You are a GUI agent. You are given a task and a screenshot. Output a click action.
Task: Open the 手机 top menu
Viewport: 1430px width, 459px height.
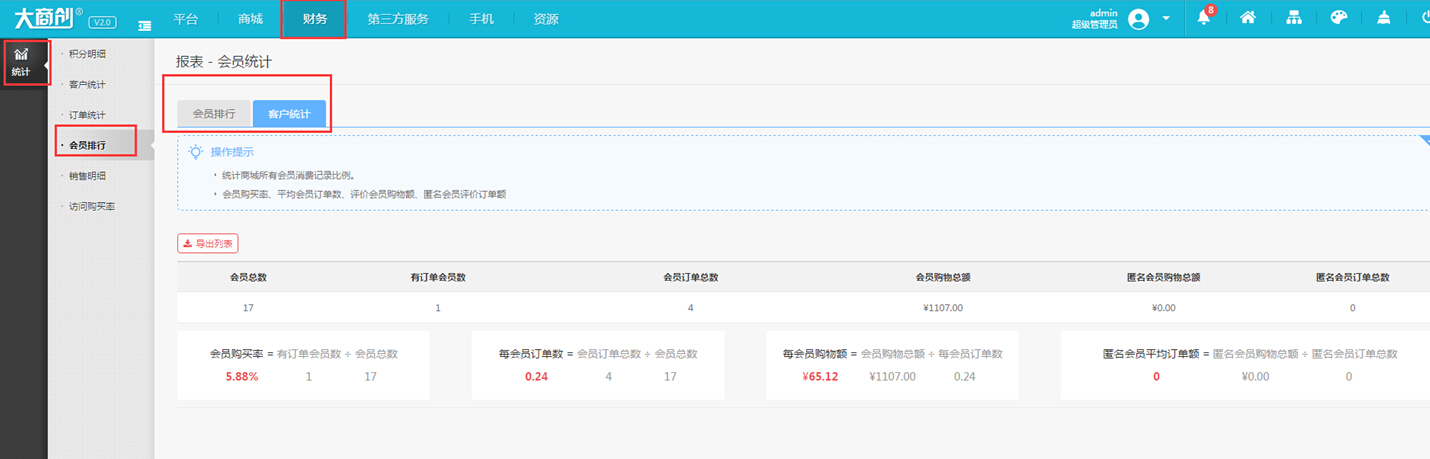click(481, 19)
